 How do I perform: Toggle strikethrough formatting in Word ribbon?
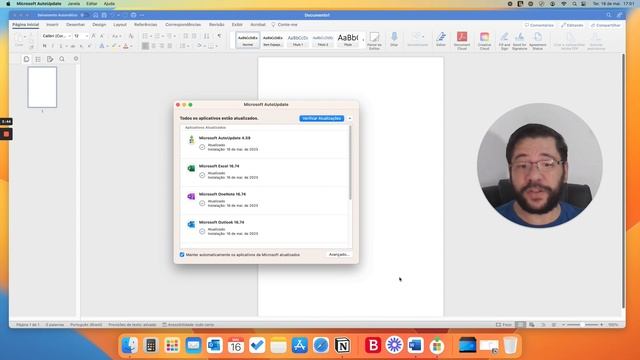(x=73, y=46)
